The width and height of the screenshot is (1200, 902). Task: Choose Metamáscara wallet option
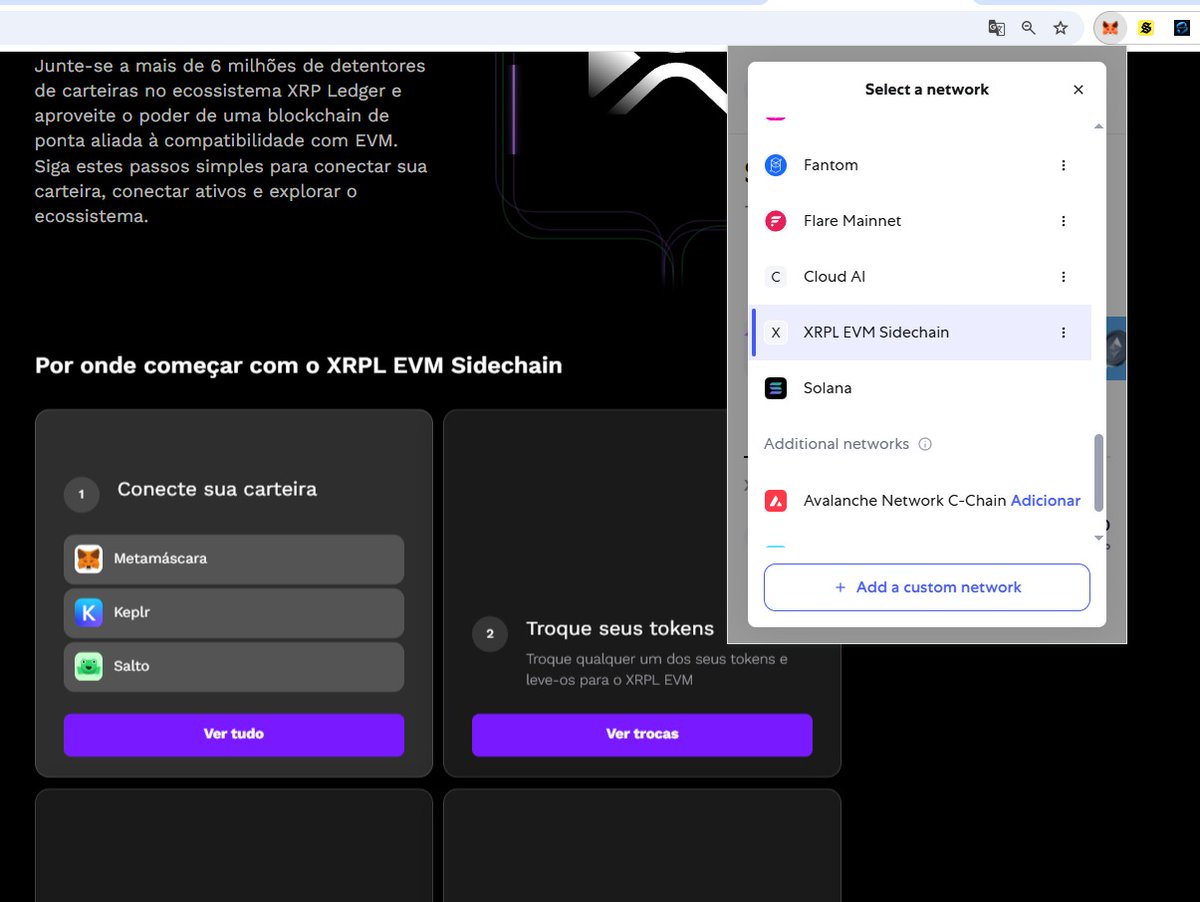(x=234, y=559)
